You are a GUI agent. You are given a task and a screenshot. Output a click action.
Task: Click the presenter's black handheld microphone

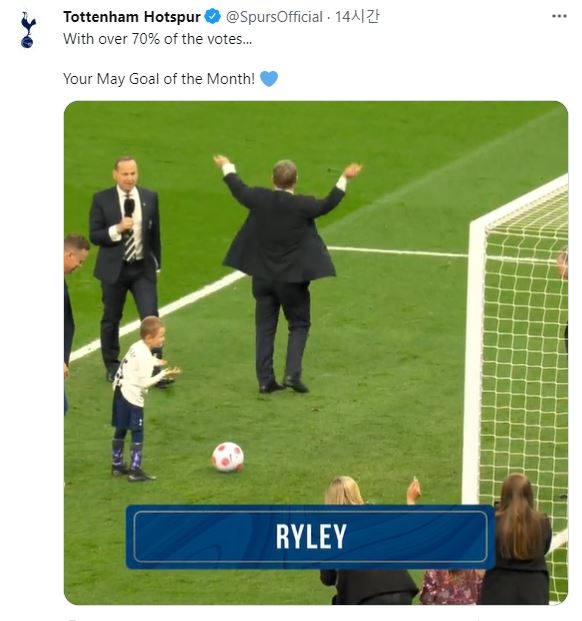tap(129, 208)
